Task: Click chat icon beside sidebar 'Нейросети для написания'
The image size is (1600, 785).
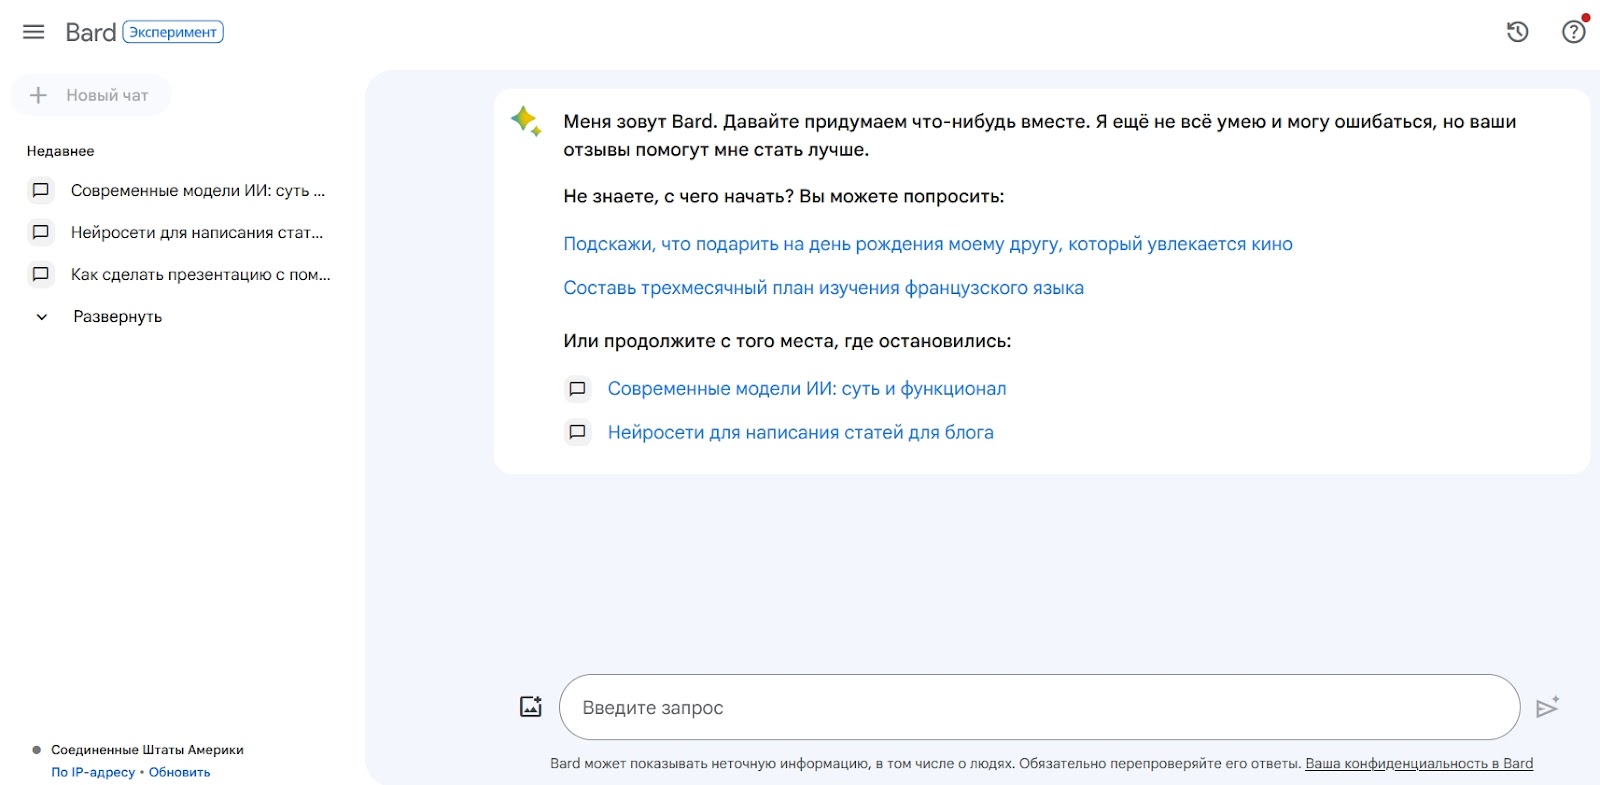Action: pyautogui.click(x=41, y=232)
